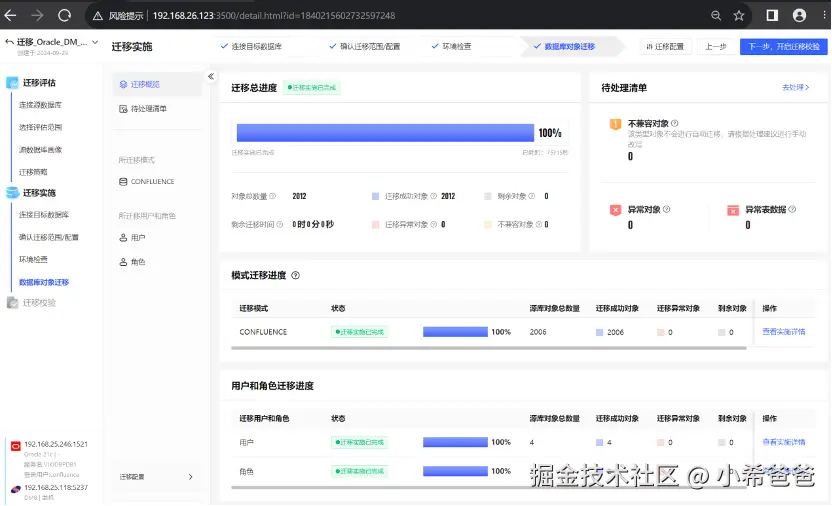Viewport: 832px width, 506px height.
Task: Click 用户 row 100% progress bar
Action: pos(455,442)
